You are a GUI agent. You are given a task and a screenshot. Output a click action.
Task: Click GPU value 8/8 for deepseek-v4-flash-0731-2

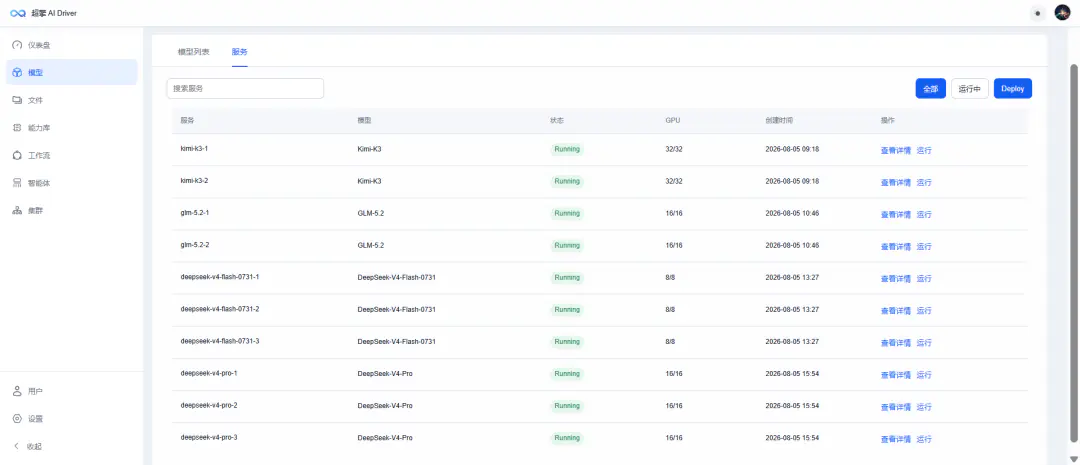click(670, 309)
